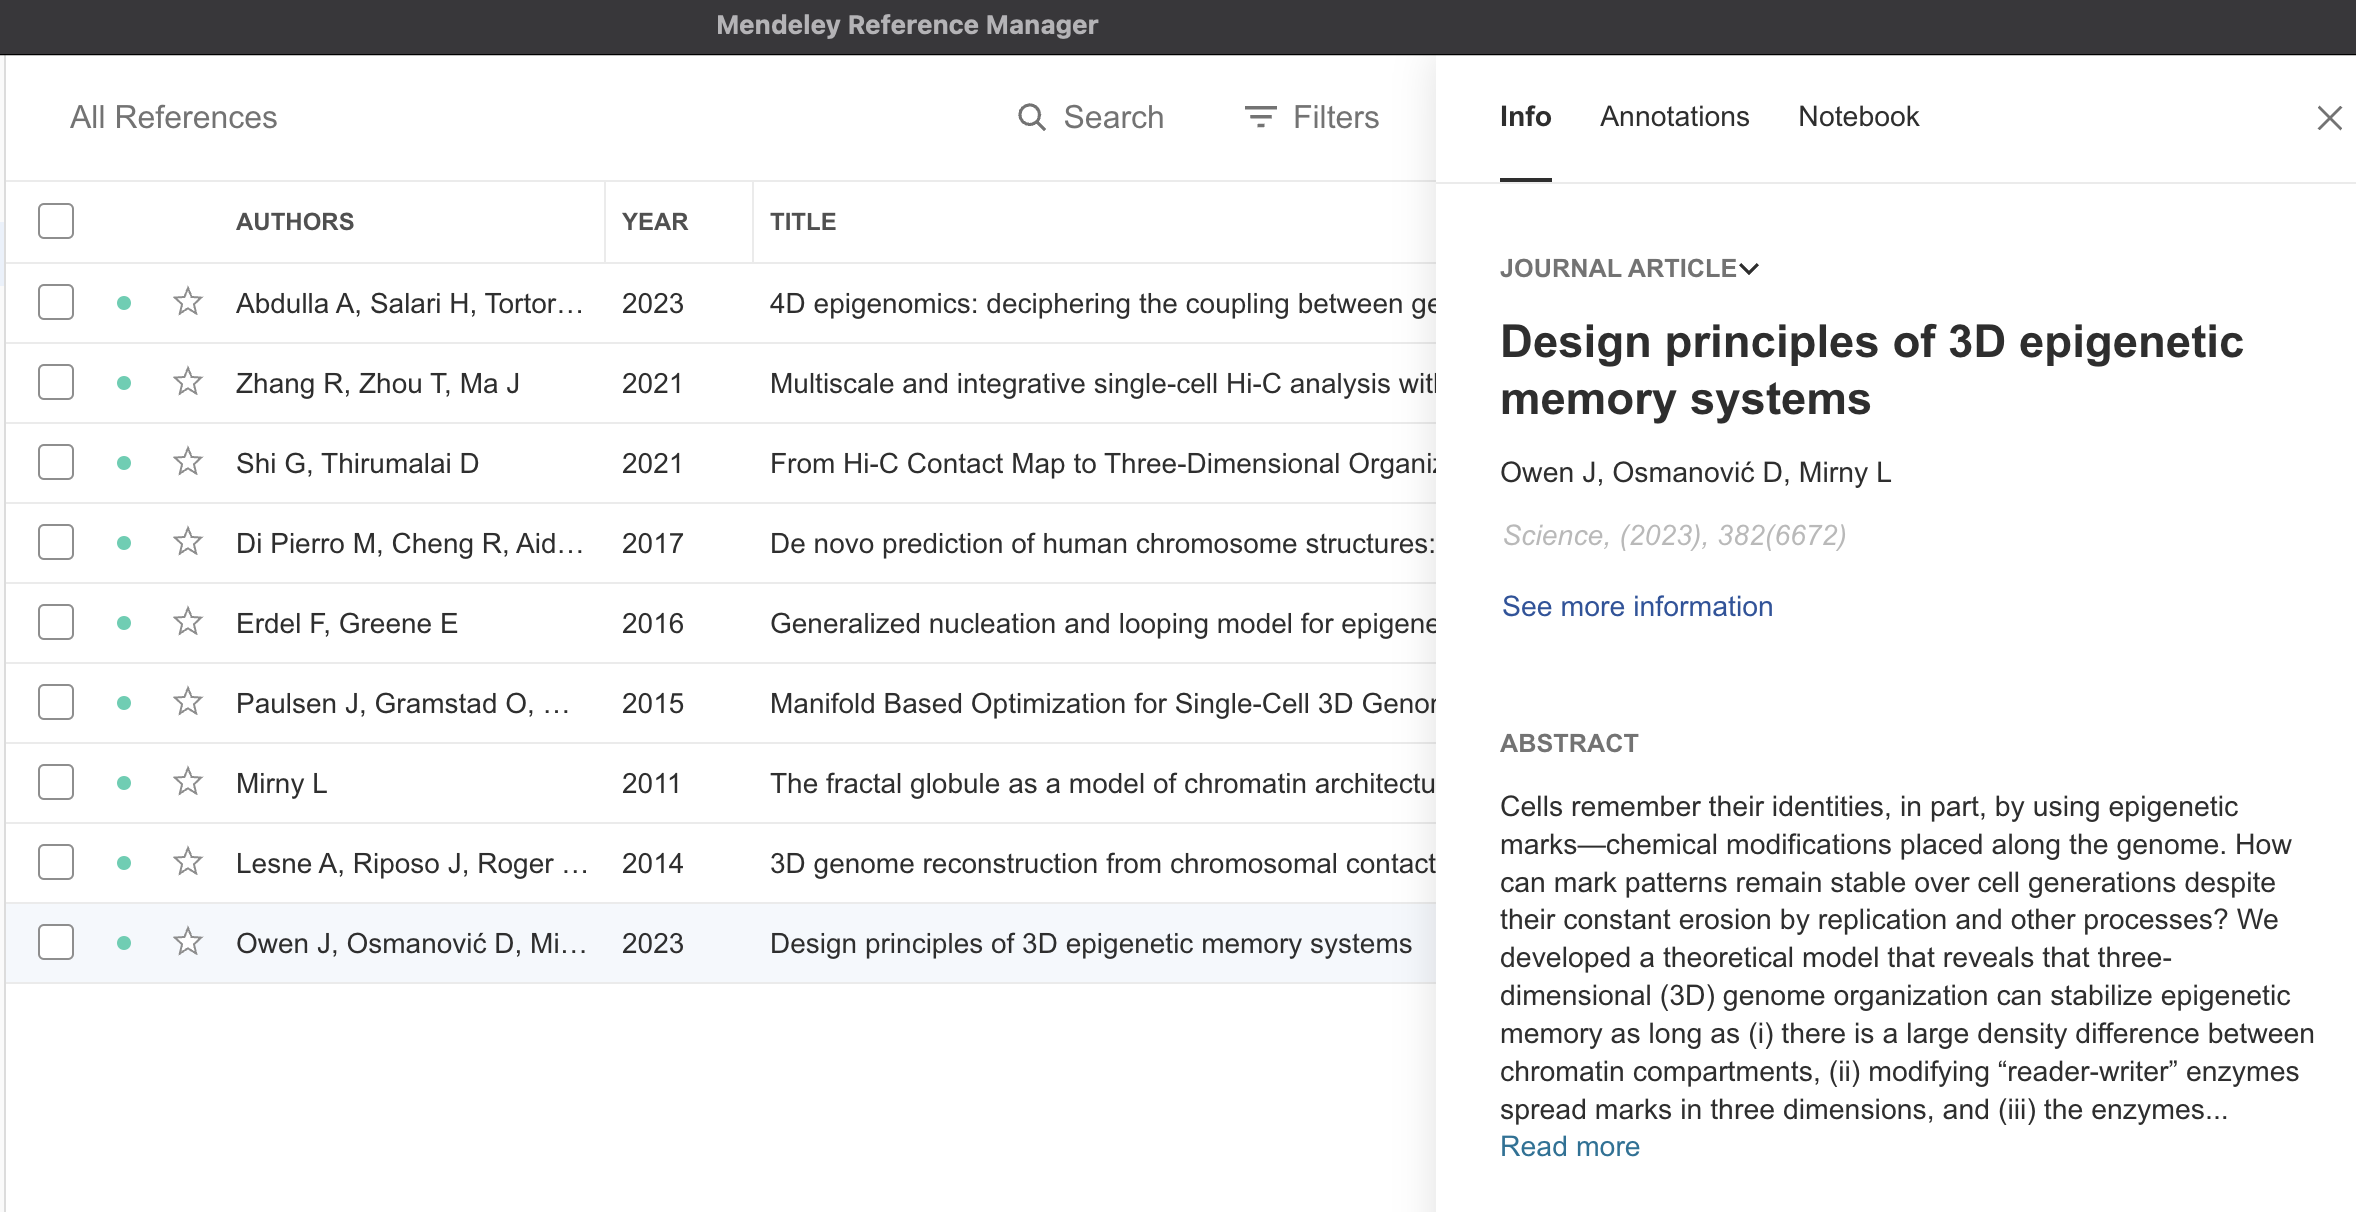This screenshot has height=1212, width=2356.
Task: Check the select-all references checkbox
Action: point(56,221)
